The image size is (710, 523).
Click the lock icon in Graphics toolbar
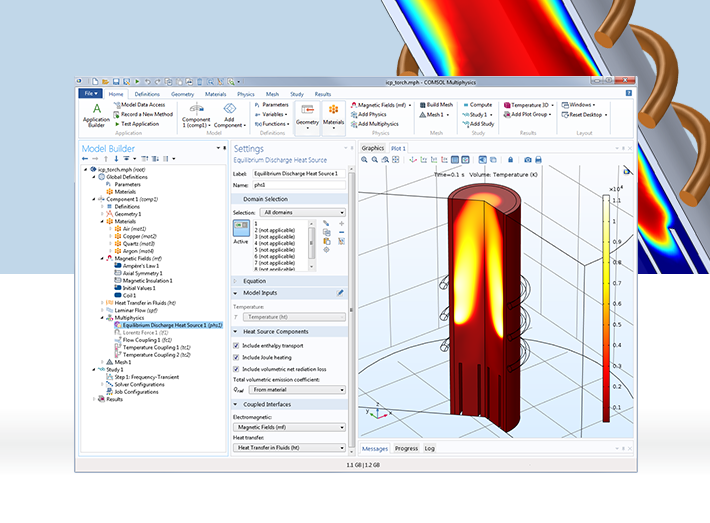tap(512, 159)
